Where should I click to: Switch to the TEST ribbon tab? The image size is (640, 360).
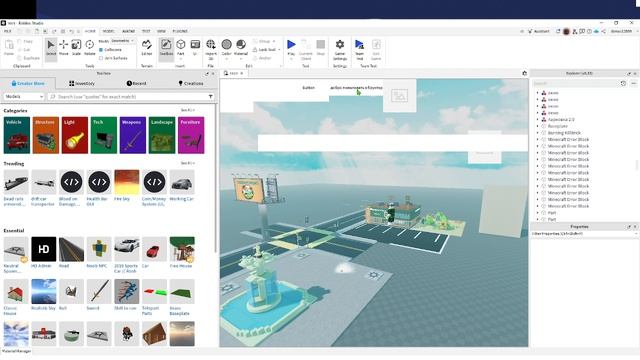[x=146, y=31]
